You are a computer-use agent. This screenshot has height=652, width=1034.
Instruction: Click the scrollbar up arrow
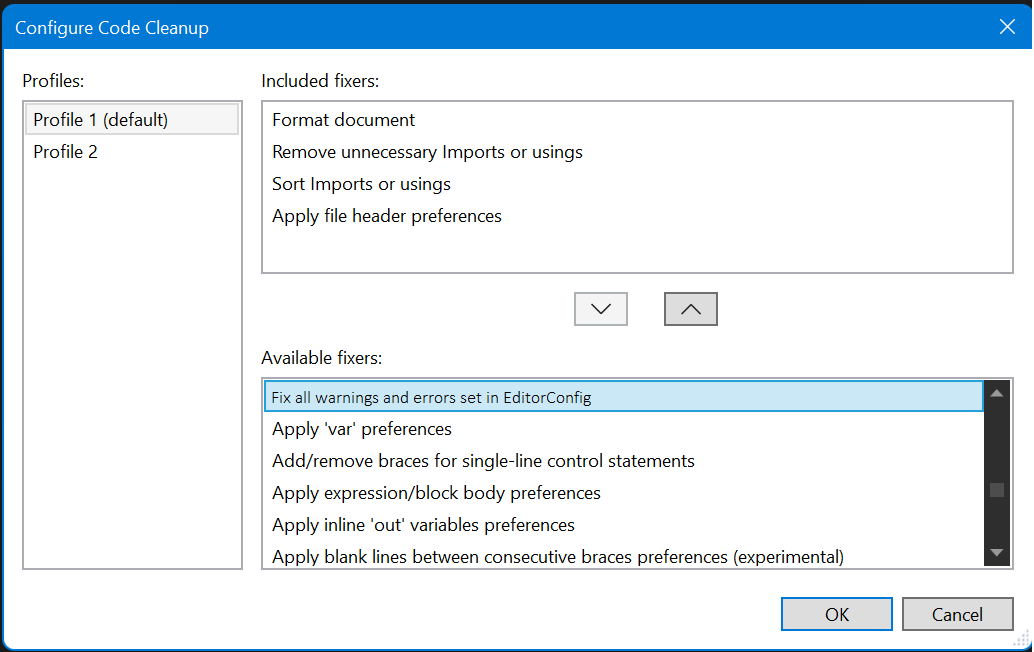(x=996, y=392)
